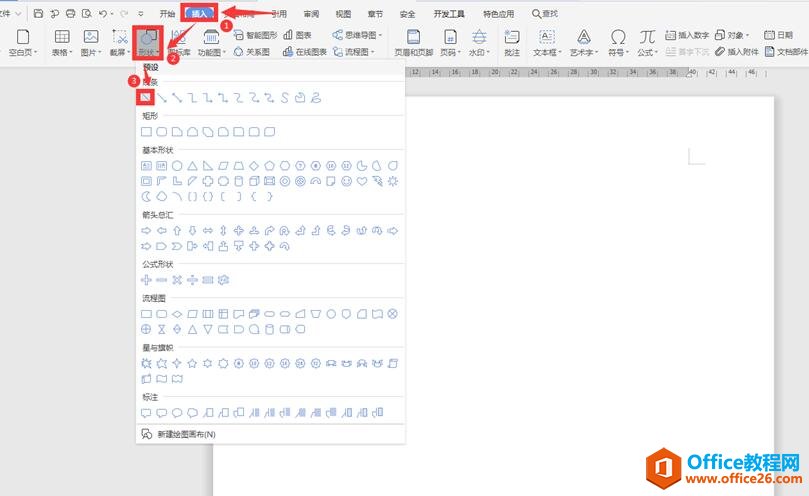Screen dimensions: 809x496
Task: Switch to the 审阅 Review tab
Action: click(311, 13)
